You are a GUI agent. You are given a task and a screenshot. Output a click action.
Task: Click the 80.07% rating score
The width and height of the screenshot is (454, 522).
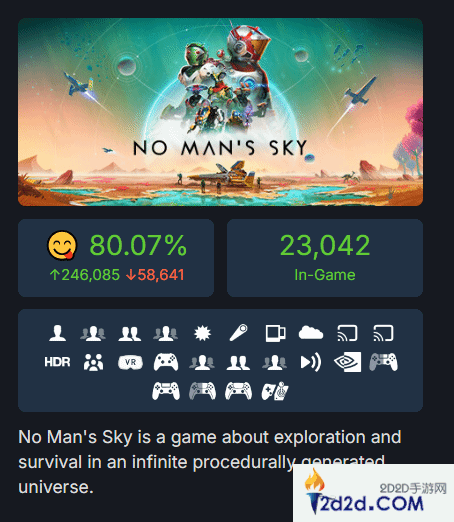click(138, 245)
